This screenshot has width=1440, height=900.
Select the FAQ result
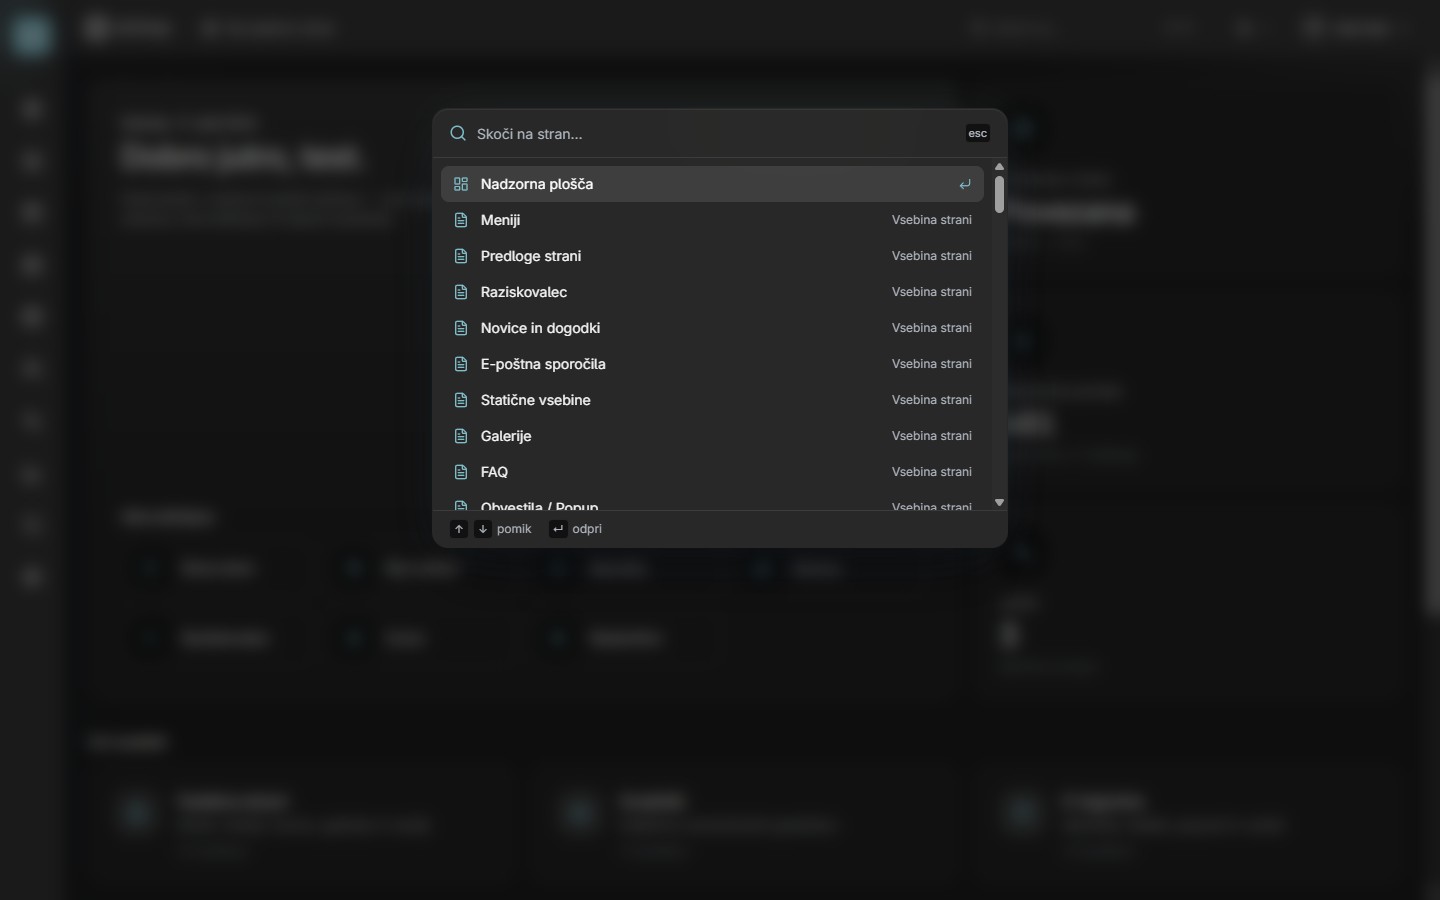pyautogui.click(x=712, y=472)
